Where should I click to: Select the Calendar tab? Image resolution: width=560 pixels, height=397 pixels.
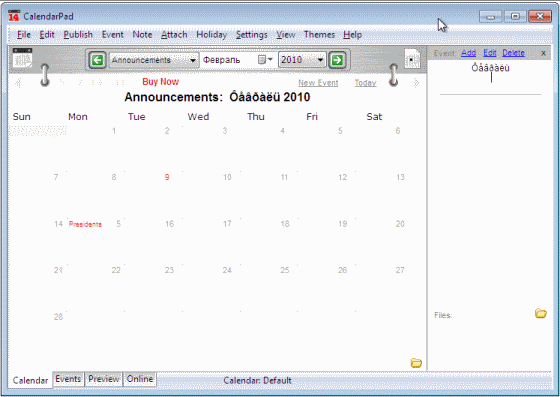click(x=30, y=380)
